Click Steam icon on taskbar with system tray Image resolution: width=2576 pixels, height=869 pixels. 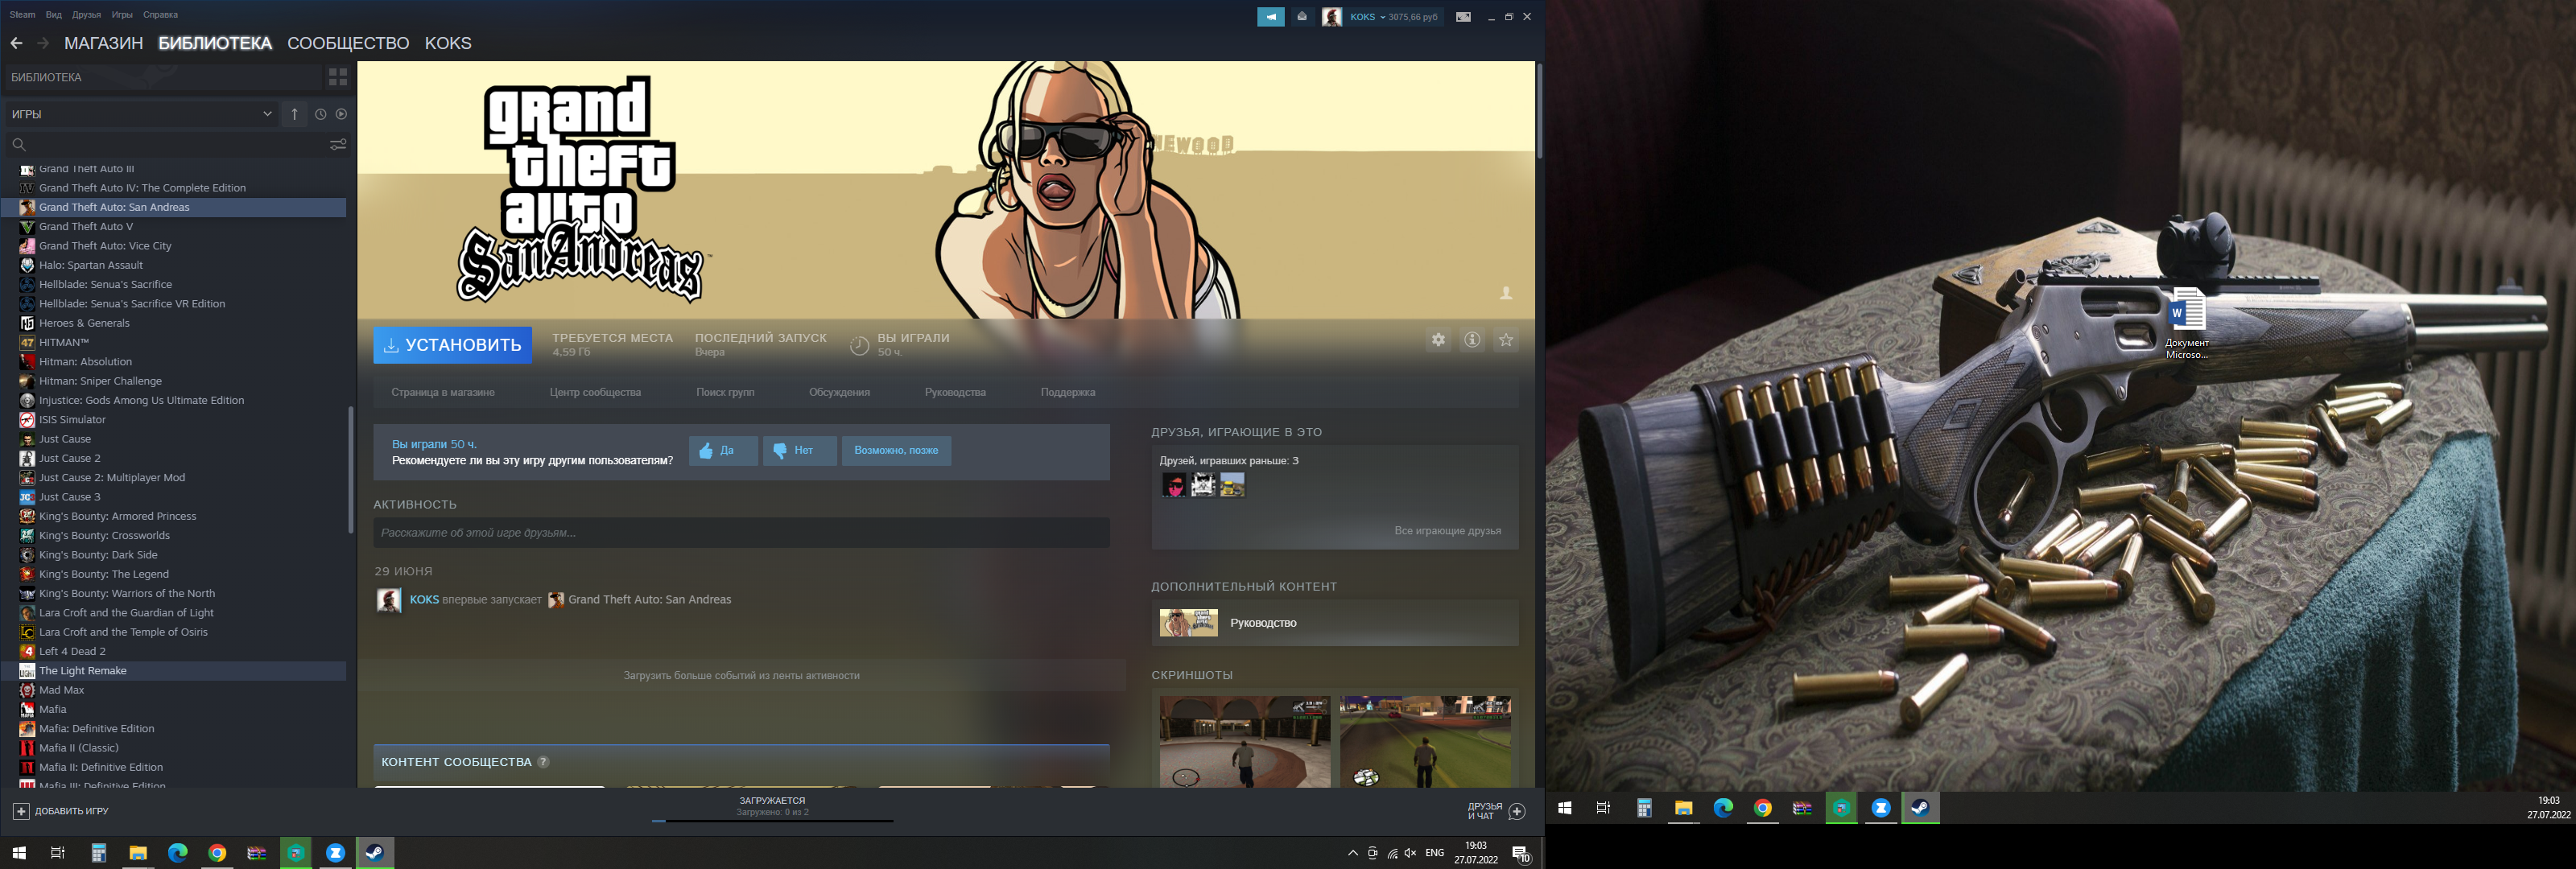click(x=375, y=853)
